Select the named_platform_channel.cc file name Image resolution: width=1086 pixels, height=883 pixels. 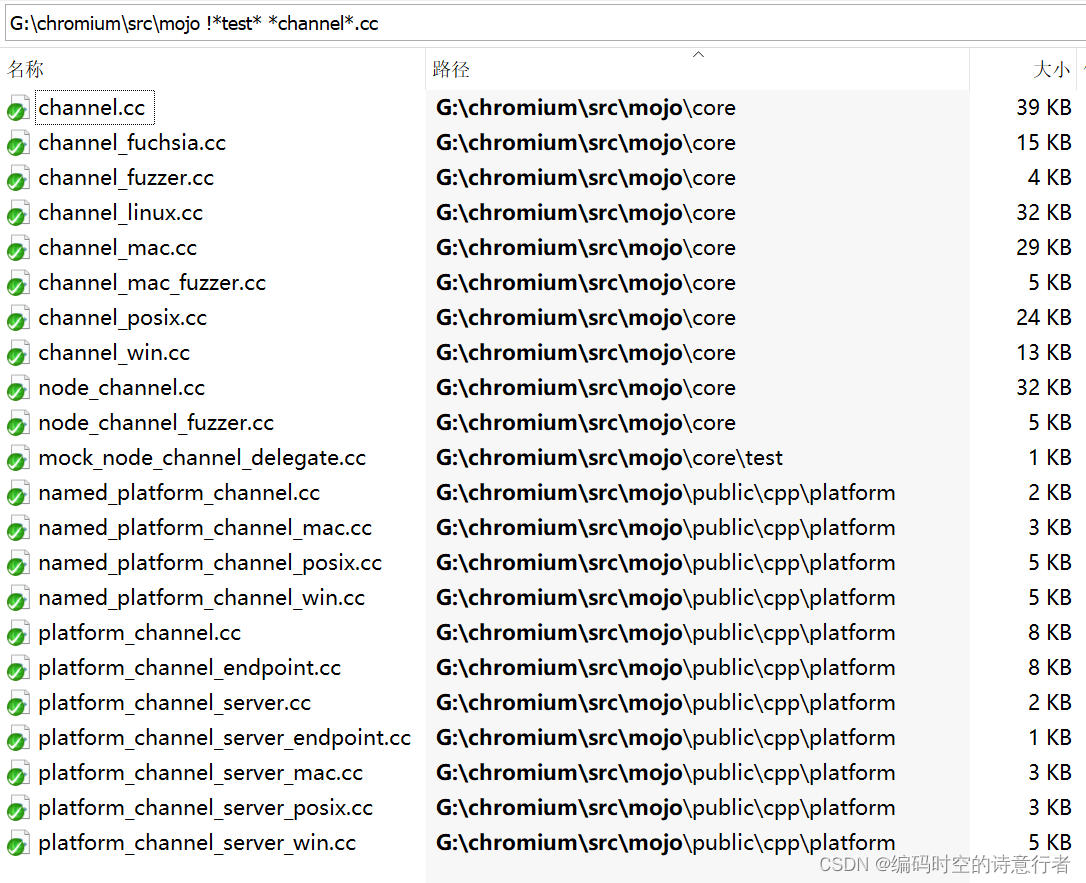[179, 492]
